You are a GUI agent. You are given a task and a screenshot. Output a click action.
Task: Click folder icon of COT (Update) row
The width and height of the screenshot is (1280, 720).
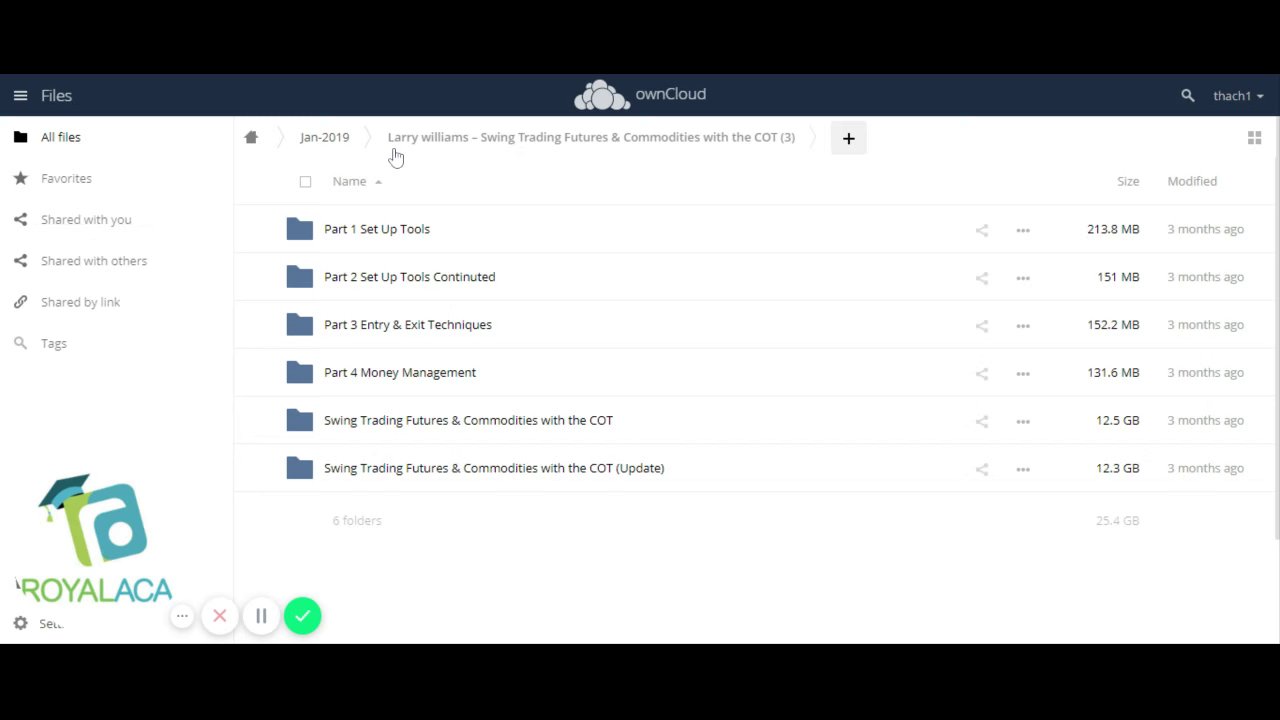pos(299,468)
